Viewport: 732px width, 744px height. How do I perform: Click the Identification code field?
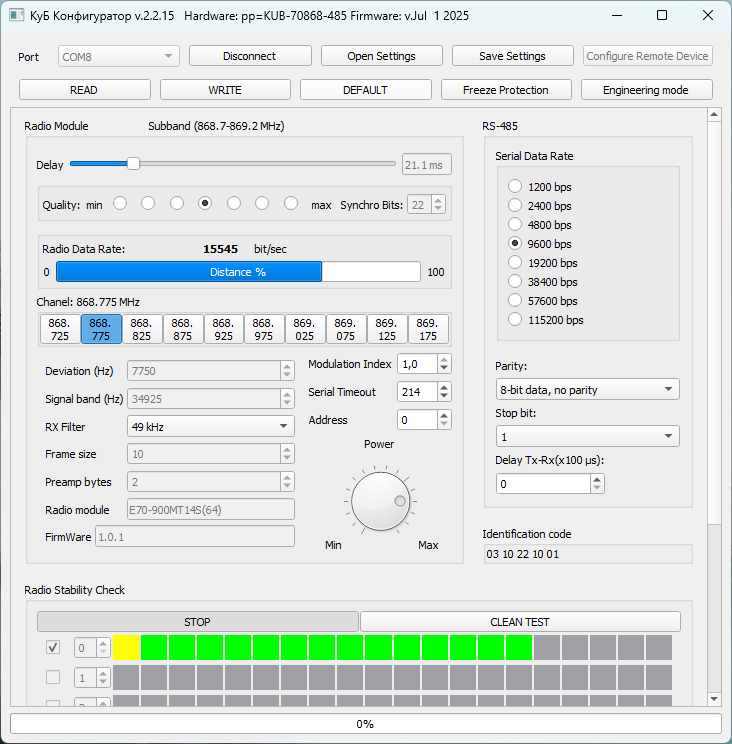pyautogui.click(x=588, y=554)
